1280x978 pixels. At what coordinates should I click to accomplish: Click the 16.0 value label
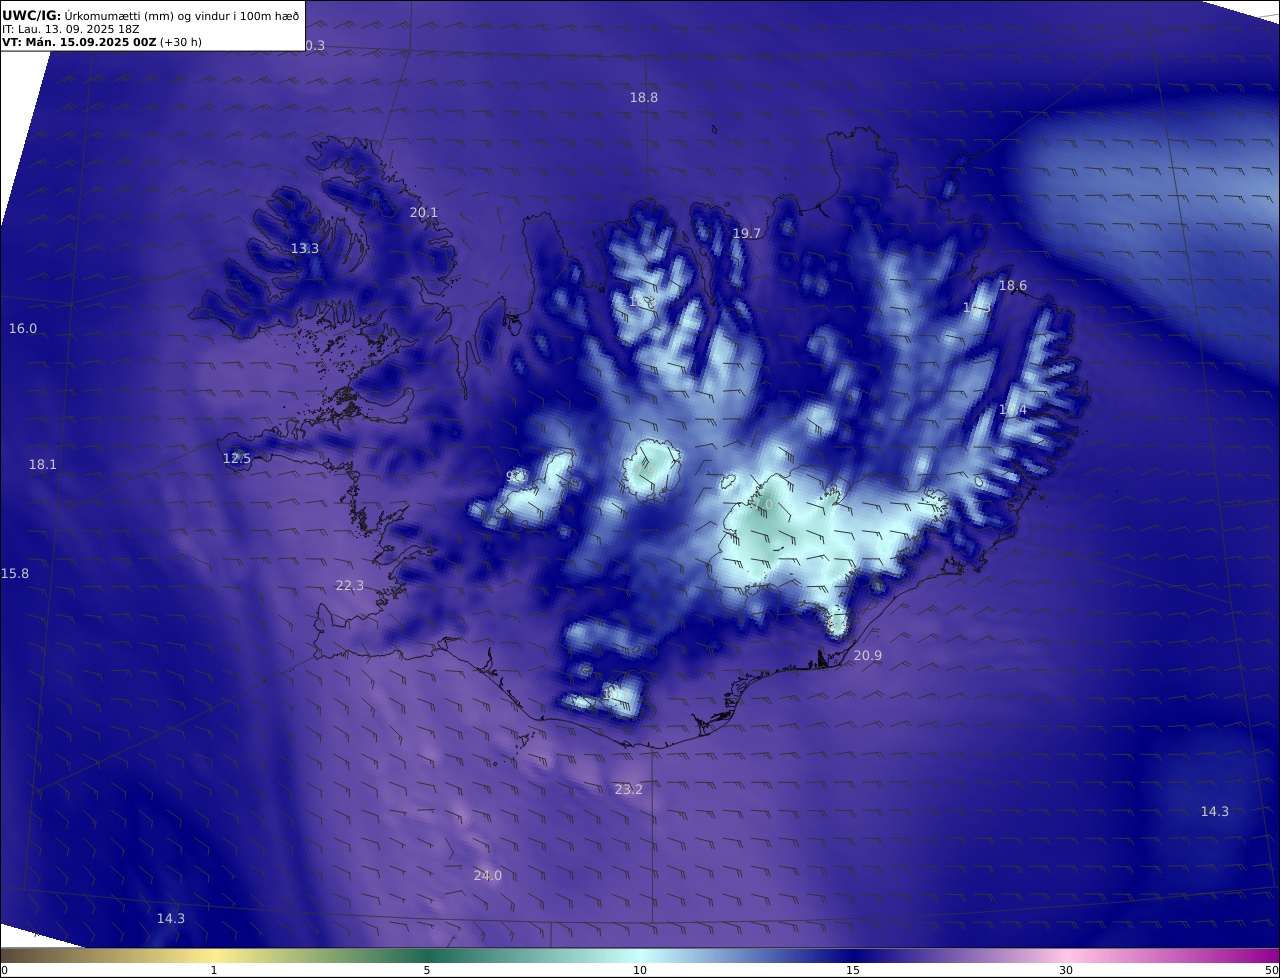coord(23,329)
